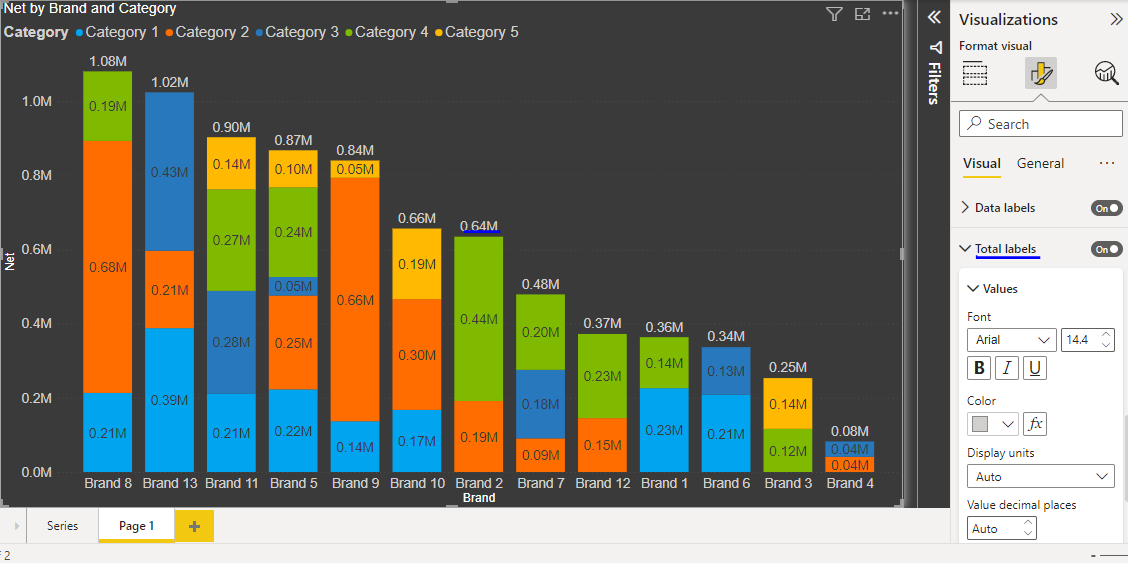Click the Filters pane label
1128x563 pixels.
pyautogui.click(x=934, y=83)
